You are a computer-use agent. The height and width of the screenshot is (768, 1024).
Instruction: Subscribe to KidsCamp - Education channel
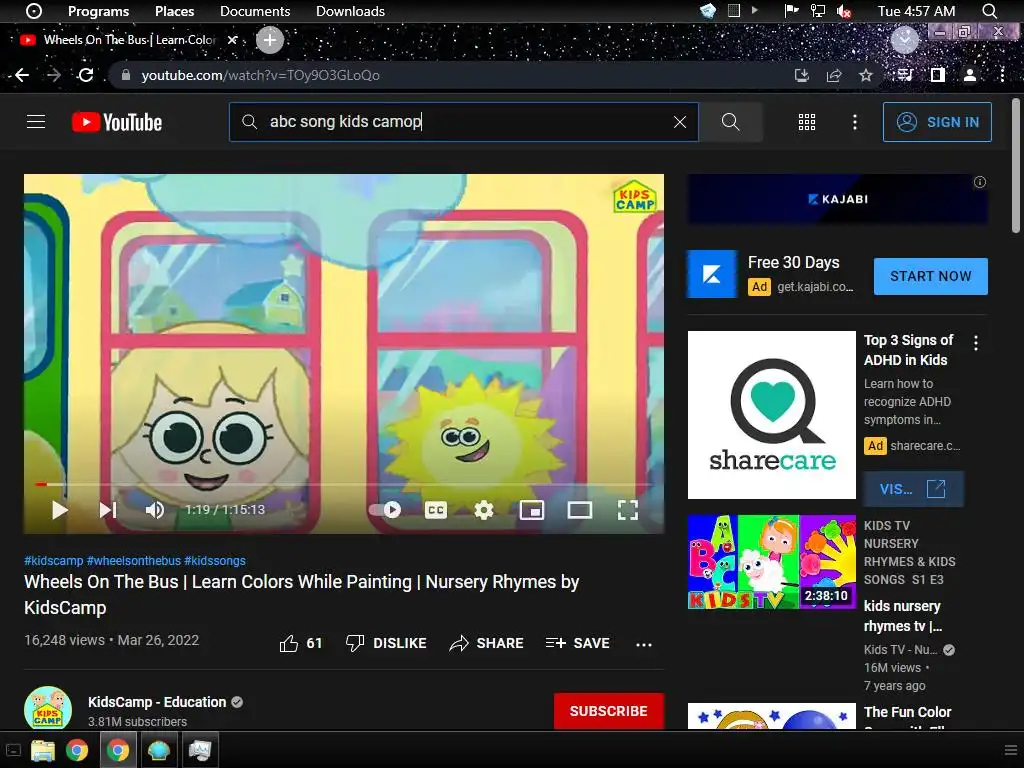tap(609, 711)
